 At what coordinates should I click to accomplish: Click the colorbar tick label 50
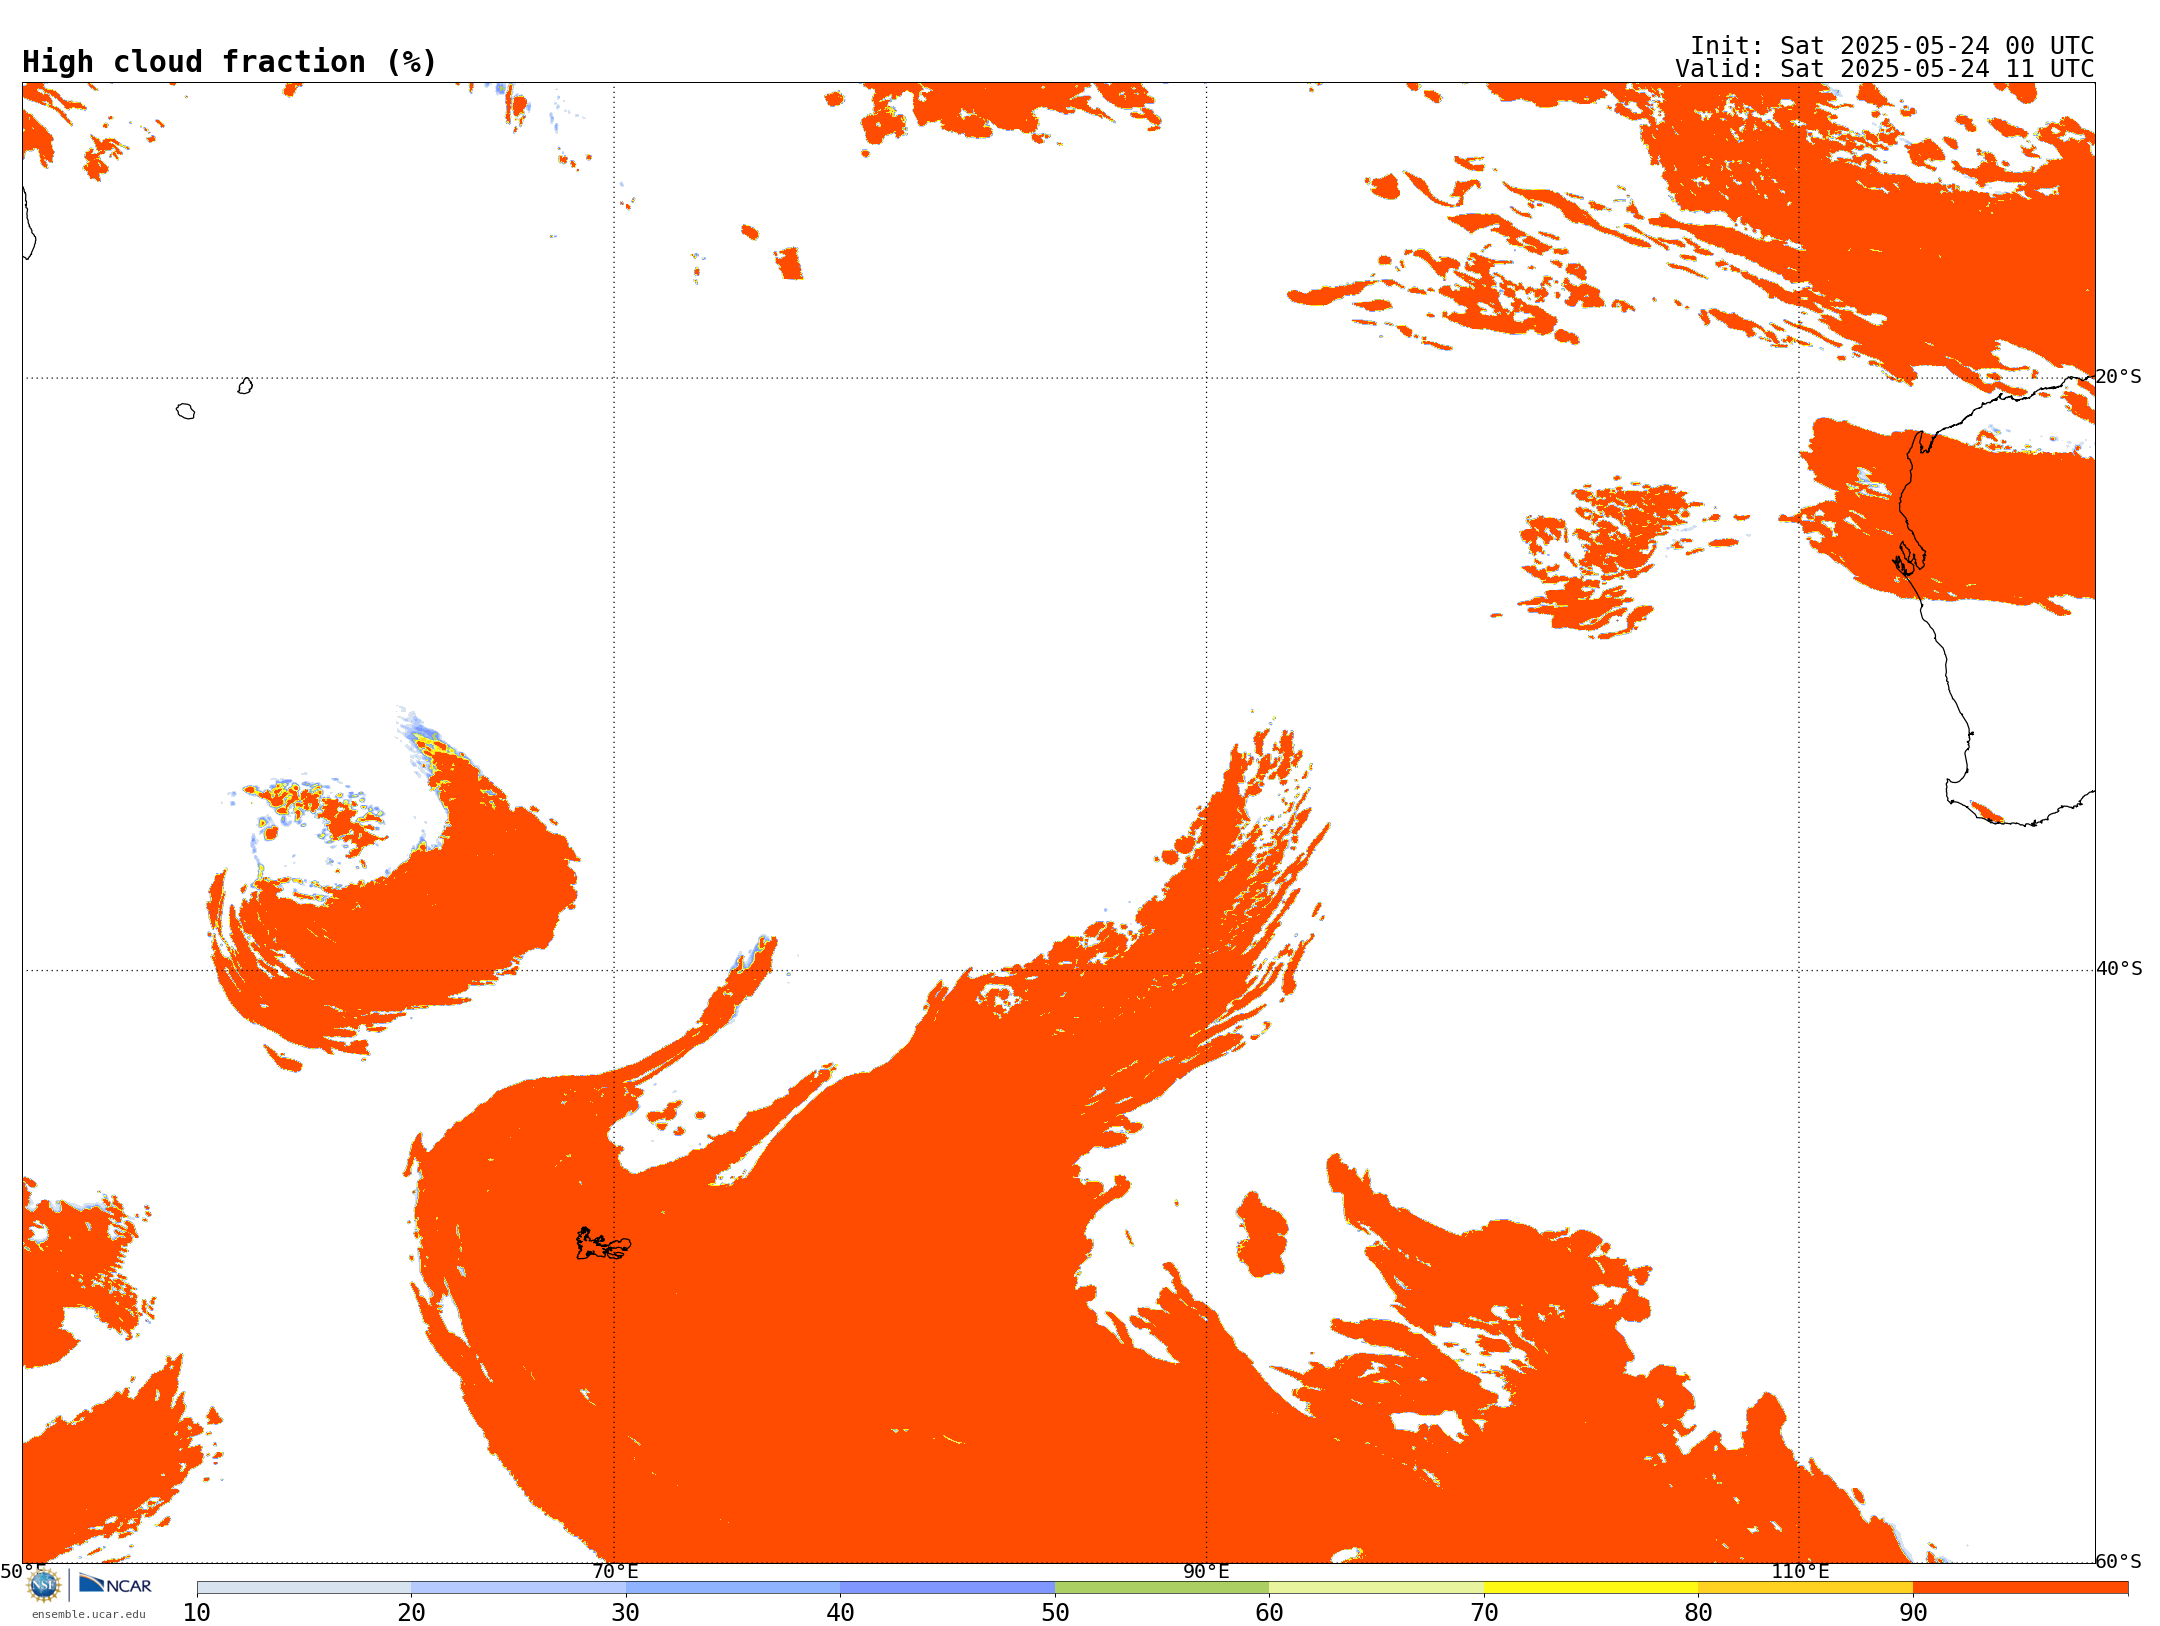pyautogui.click(x=1055, y=1612)
